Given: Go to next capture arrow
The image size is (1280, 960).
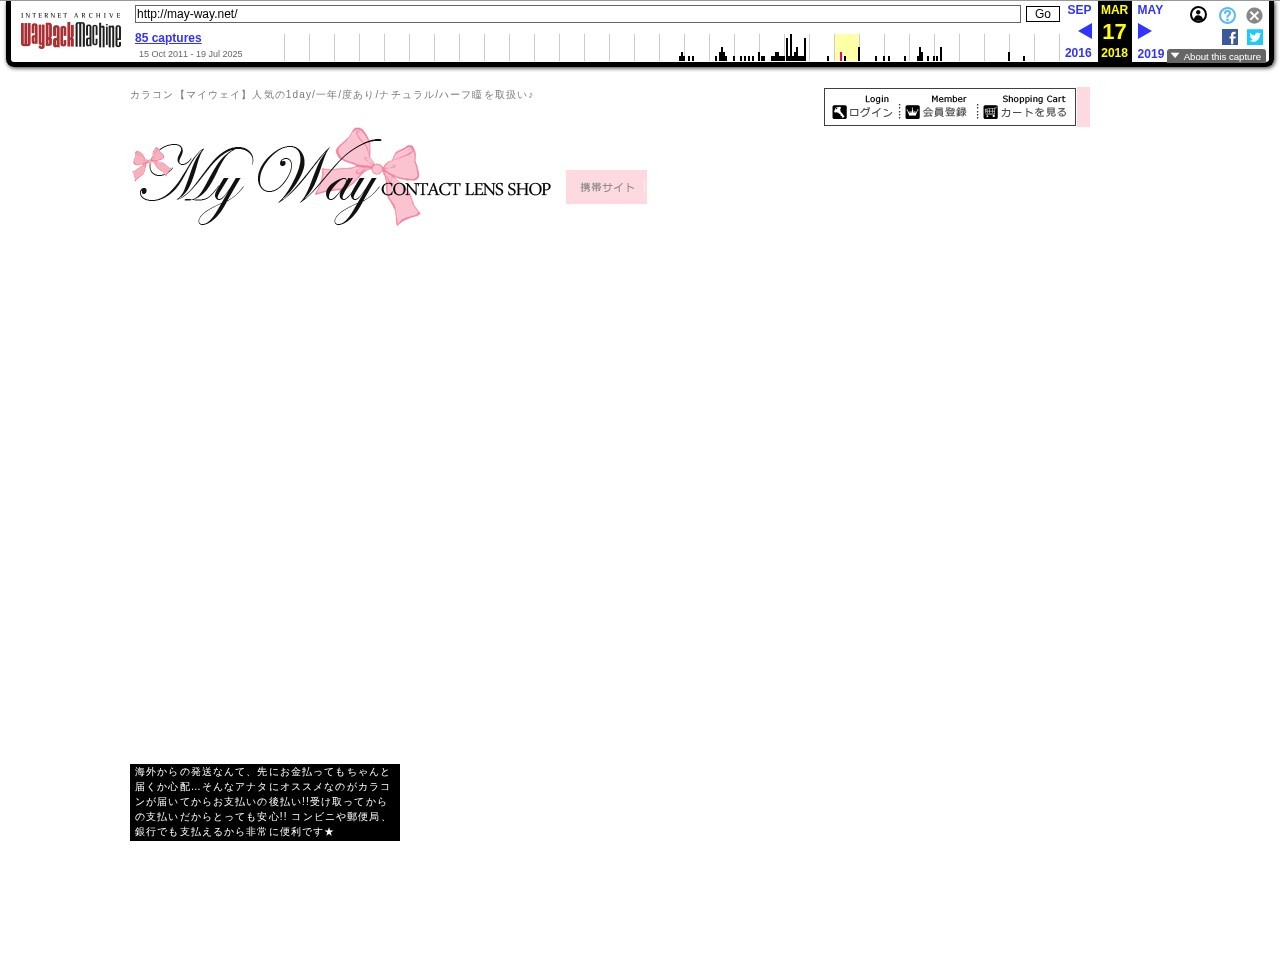Looking at the screenshot, I should click(1144, 31).
